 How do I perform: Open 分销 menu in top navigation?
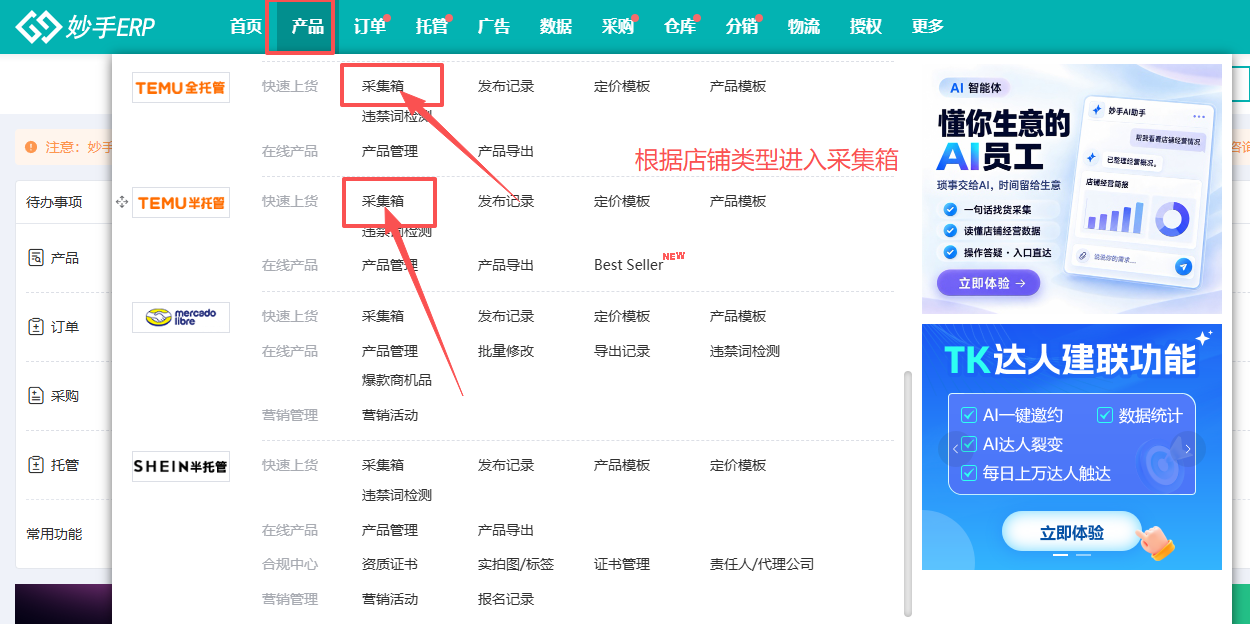coord(742,27)
